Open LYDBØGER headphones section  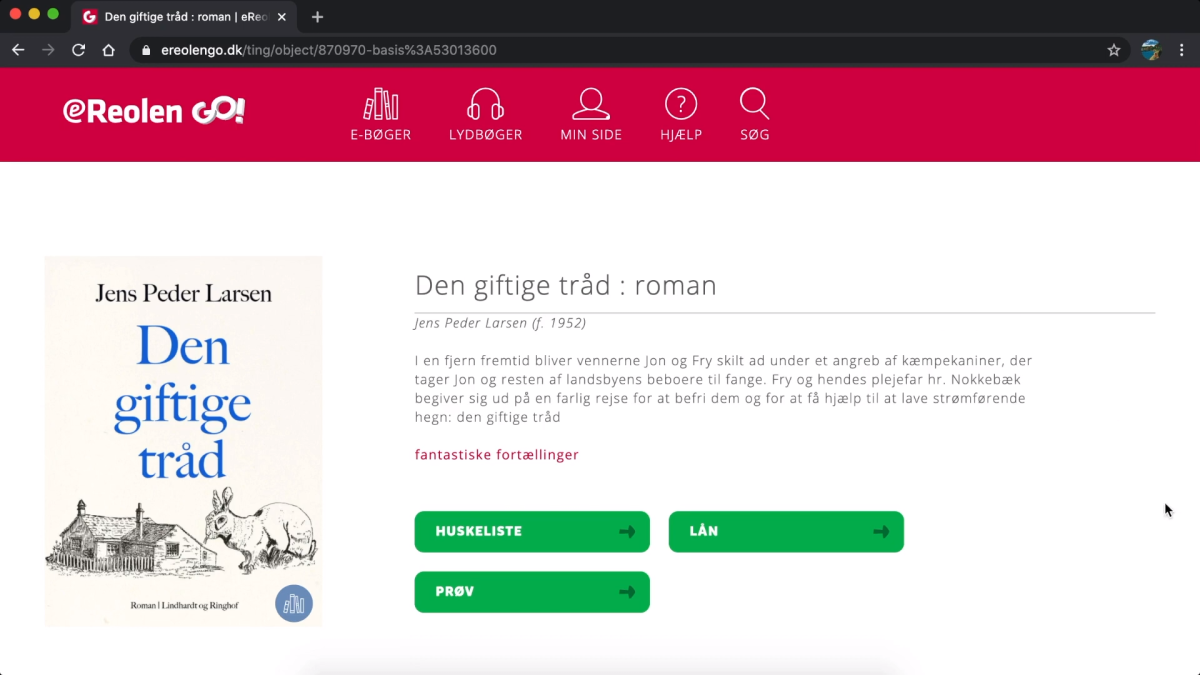click(x=485, y=114)
